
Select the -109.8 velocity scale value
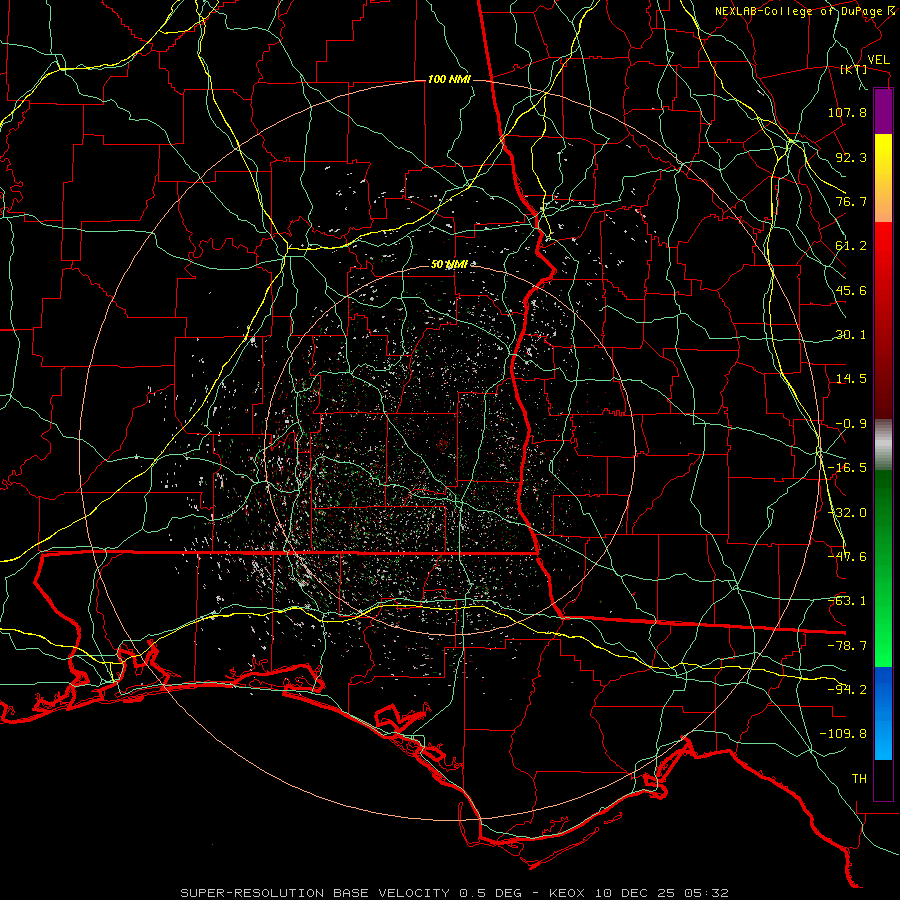click(843, 734)
